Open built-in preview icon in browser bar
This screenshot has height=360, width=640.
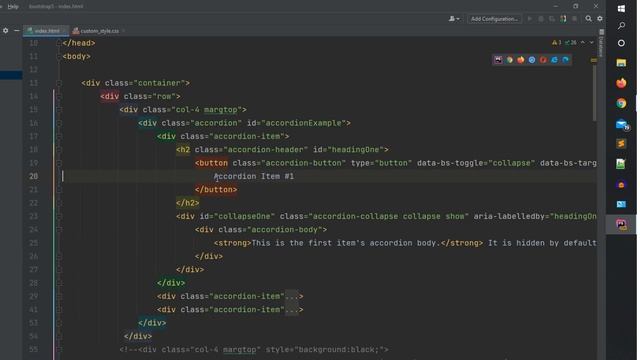[498, 60]
